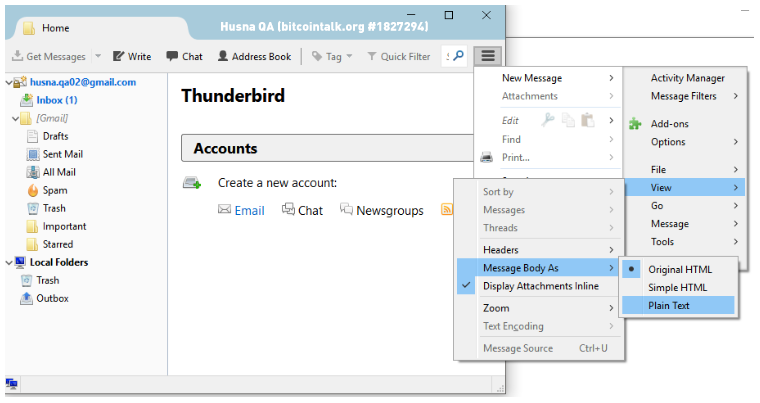This screenshot has width=760, height=403.
Task: Open the Message Filters submenu
Action: [x=685, y=96]
